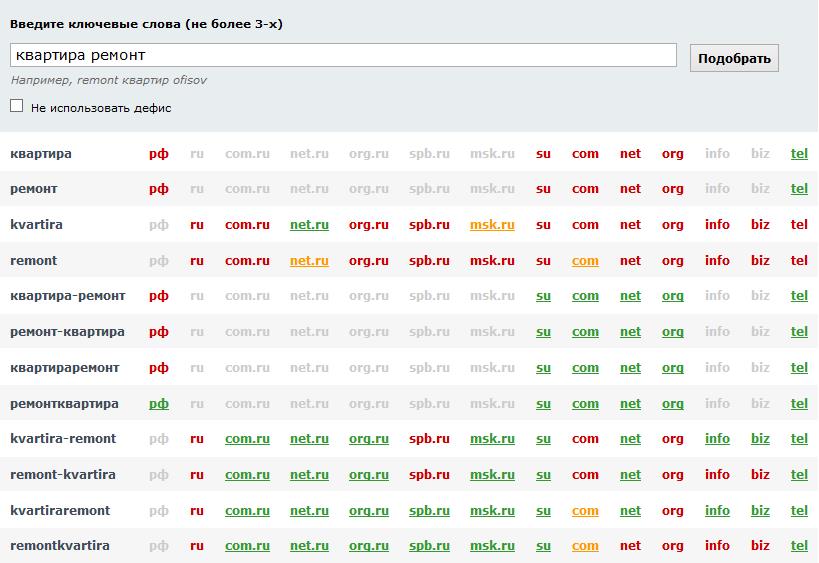
Task: Select org link for ремонтквартира
Action: pyautogui.click(x=672, y=404)
